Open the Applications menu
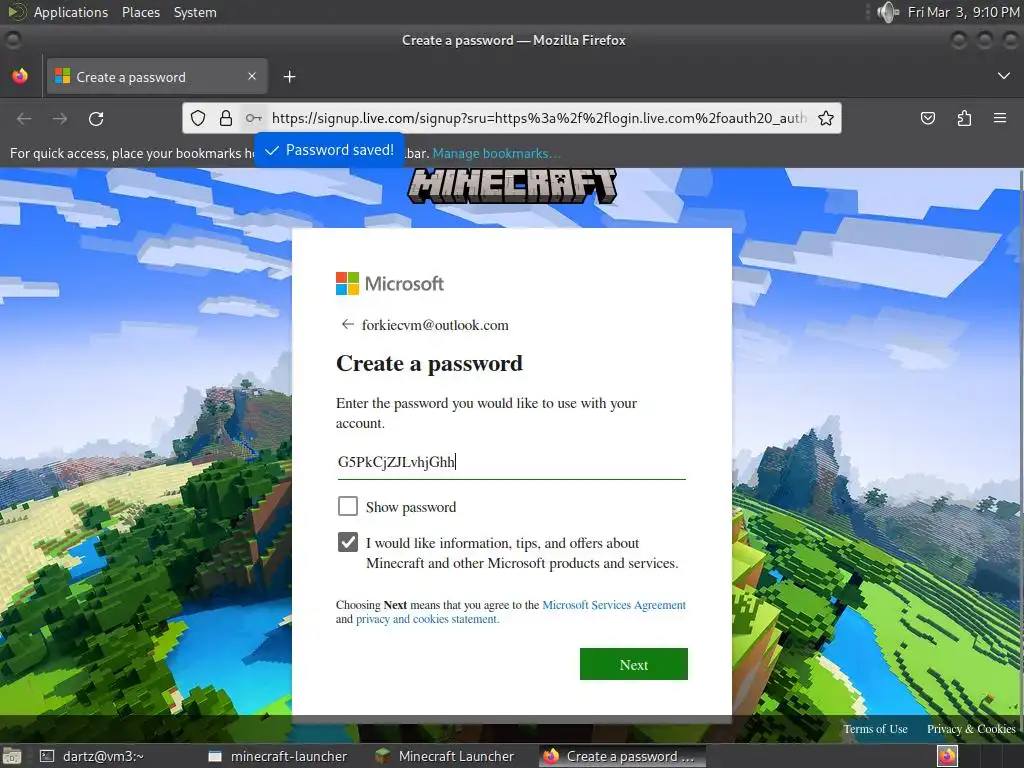Screen dimensions: 1024x768 pyautogui.click(x=71, y=12)
